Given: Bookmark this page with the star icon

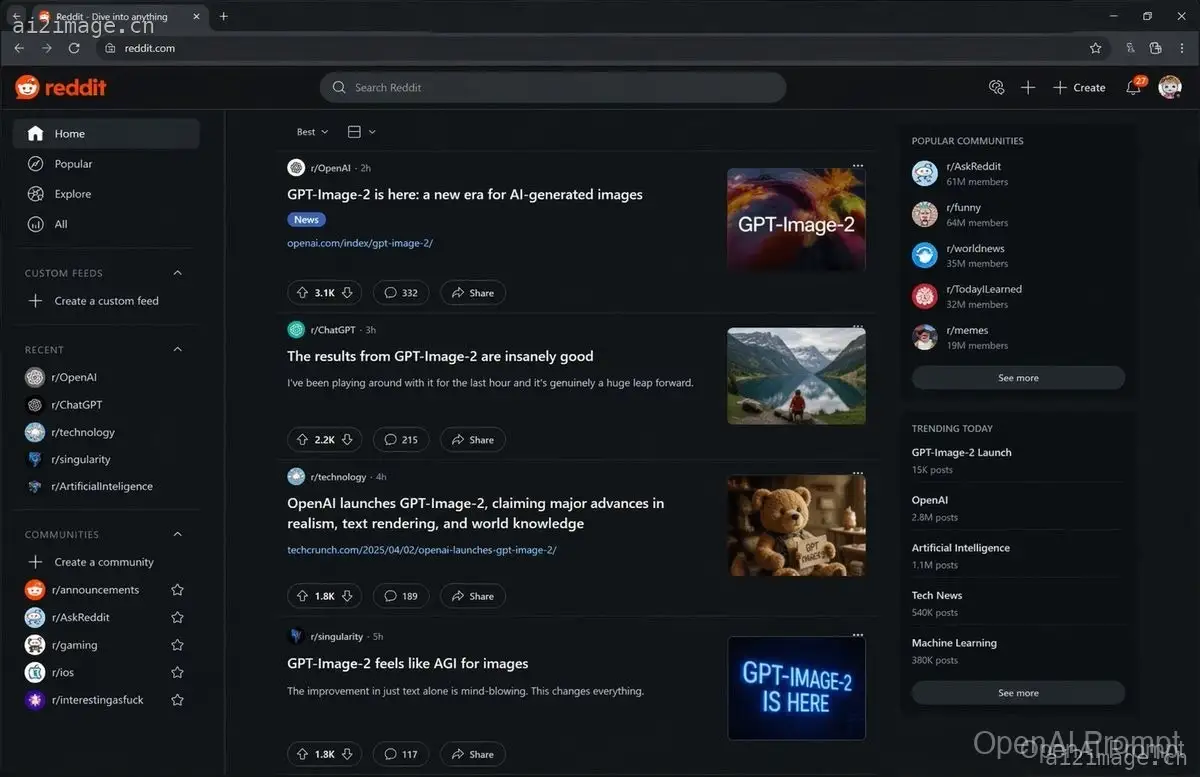Looking at the screenshot, I should [x=1095, y=48].
